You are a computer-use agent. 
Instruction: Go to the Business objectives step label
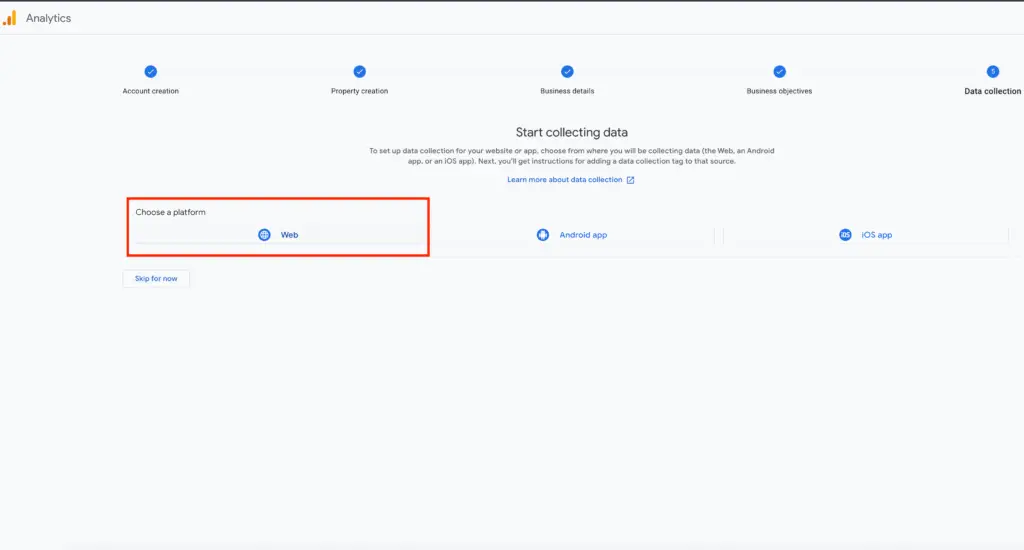779,91
